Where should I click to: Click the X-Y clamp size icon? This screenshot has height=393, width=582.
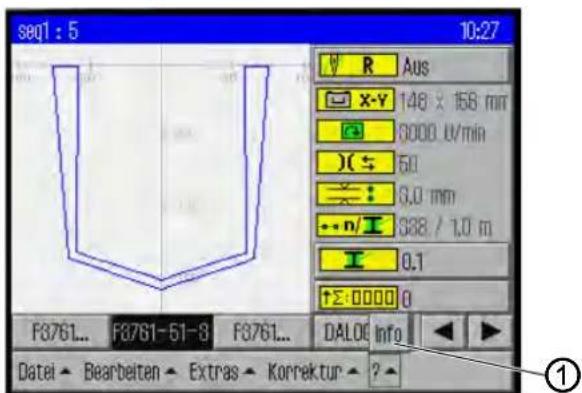pos(356,100)
